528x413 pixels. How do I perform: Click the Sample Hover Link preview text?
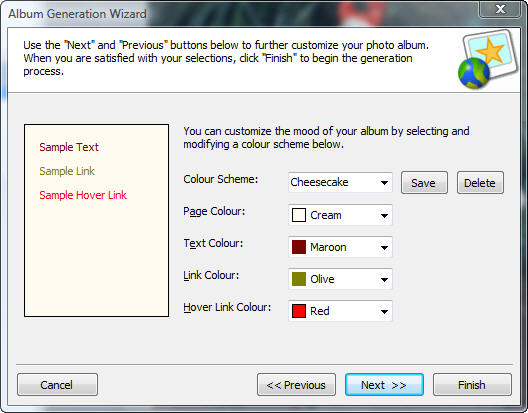pos(83,195)
